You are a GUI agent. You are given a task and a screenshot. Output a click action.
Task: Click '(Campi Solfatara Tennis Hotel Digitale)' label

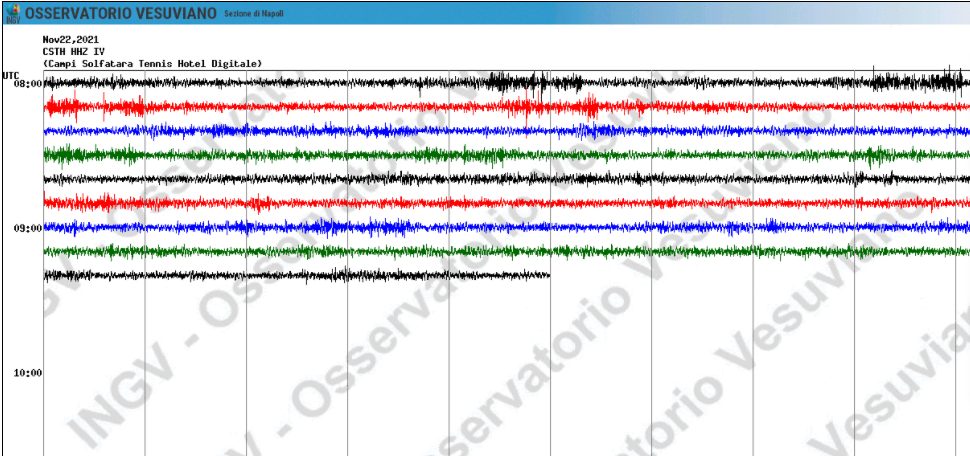point(152,64)
